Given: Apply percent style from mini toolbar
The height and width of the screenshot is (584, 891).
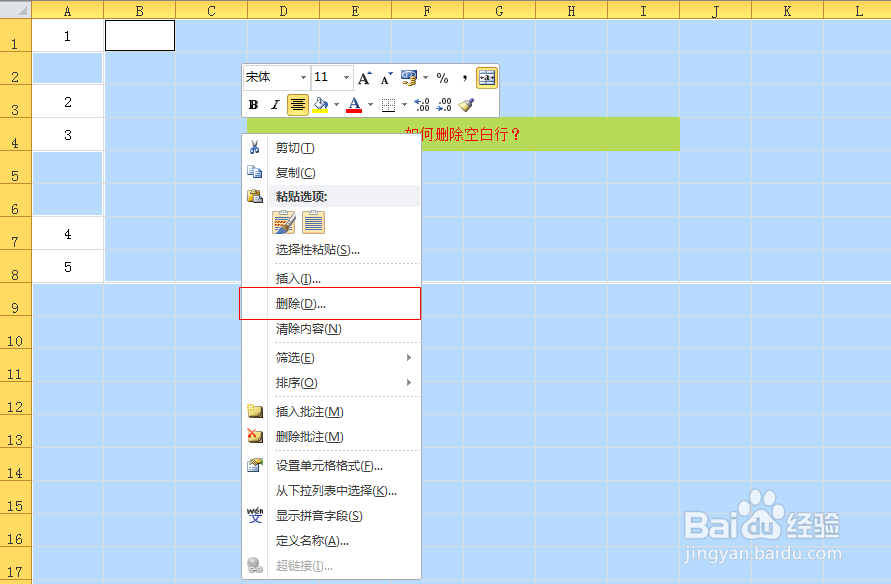Looking at the screenshot, I should [442, 78].
